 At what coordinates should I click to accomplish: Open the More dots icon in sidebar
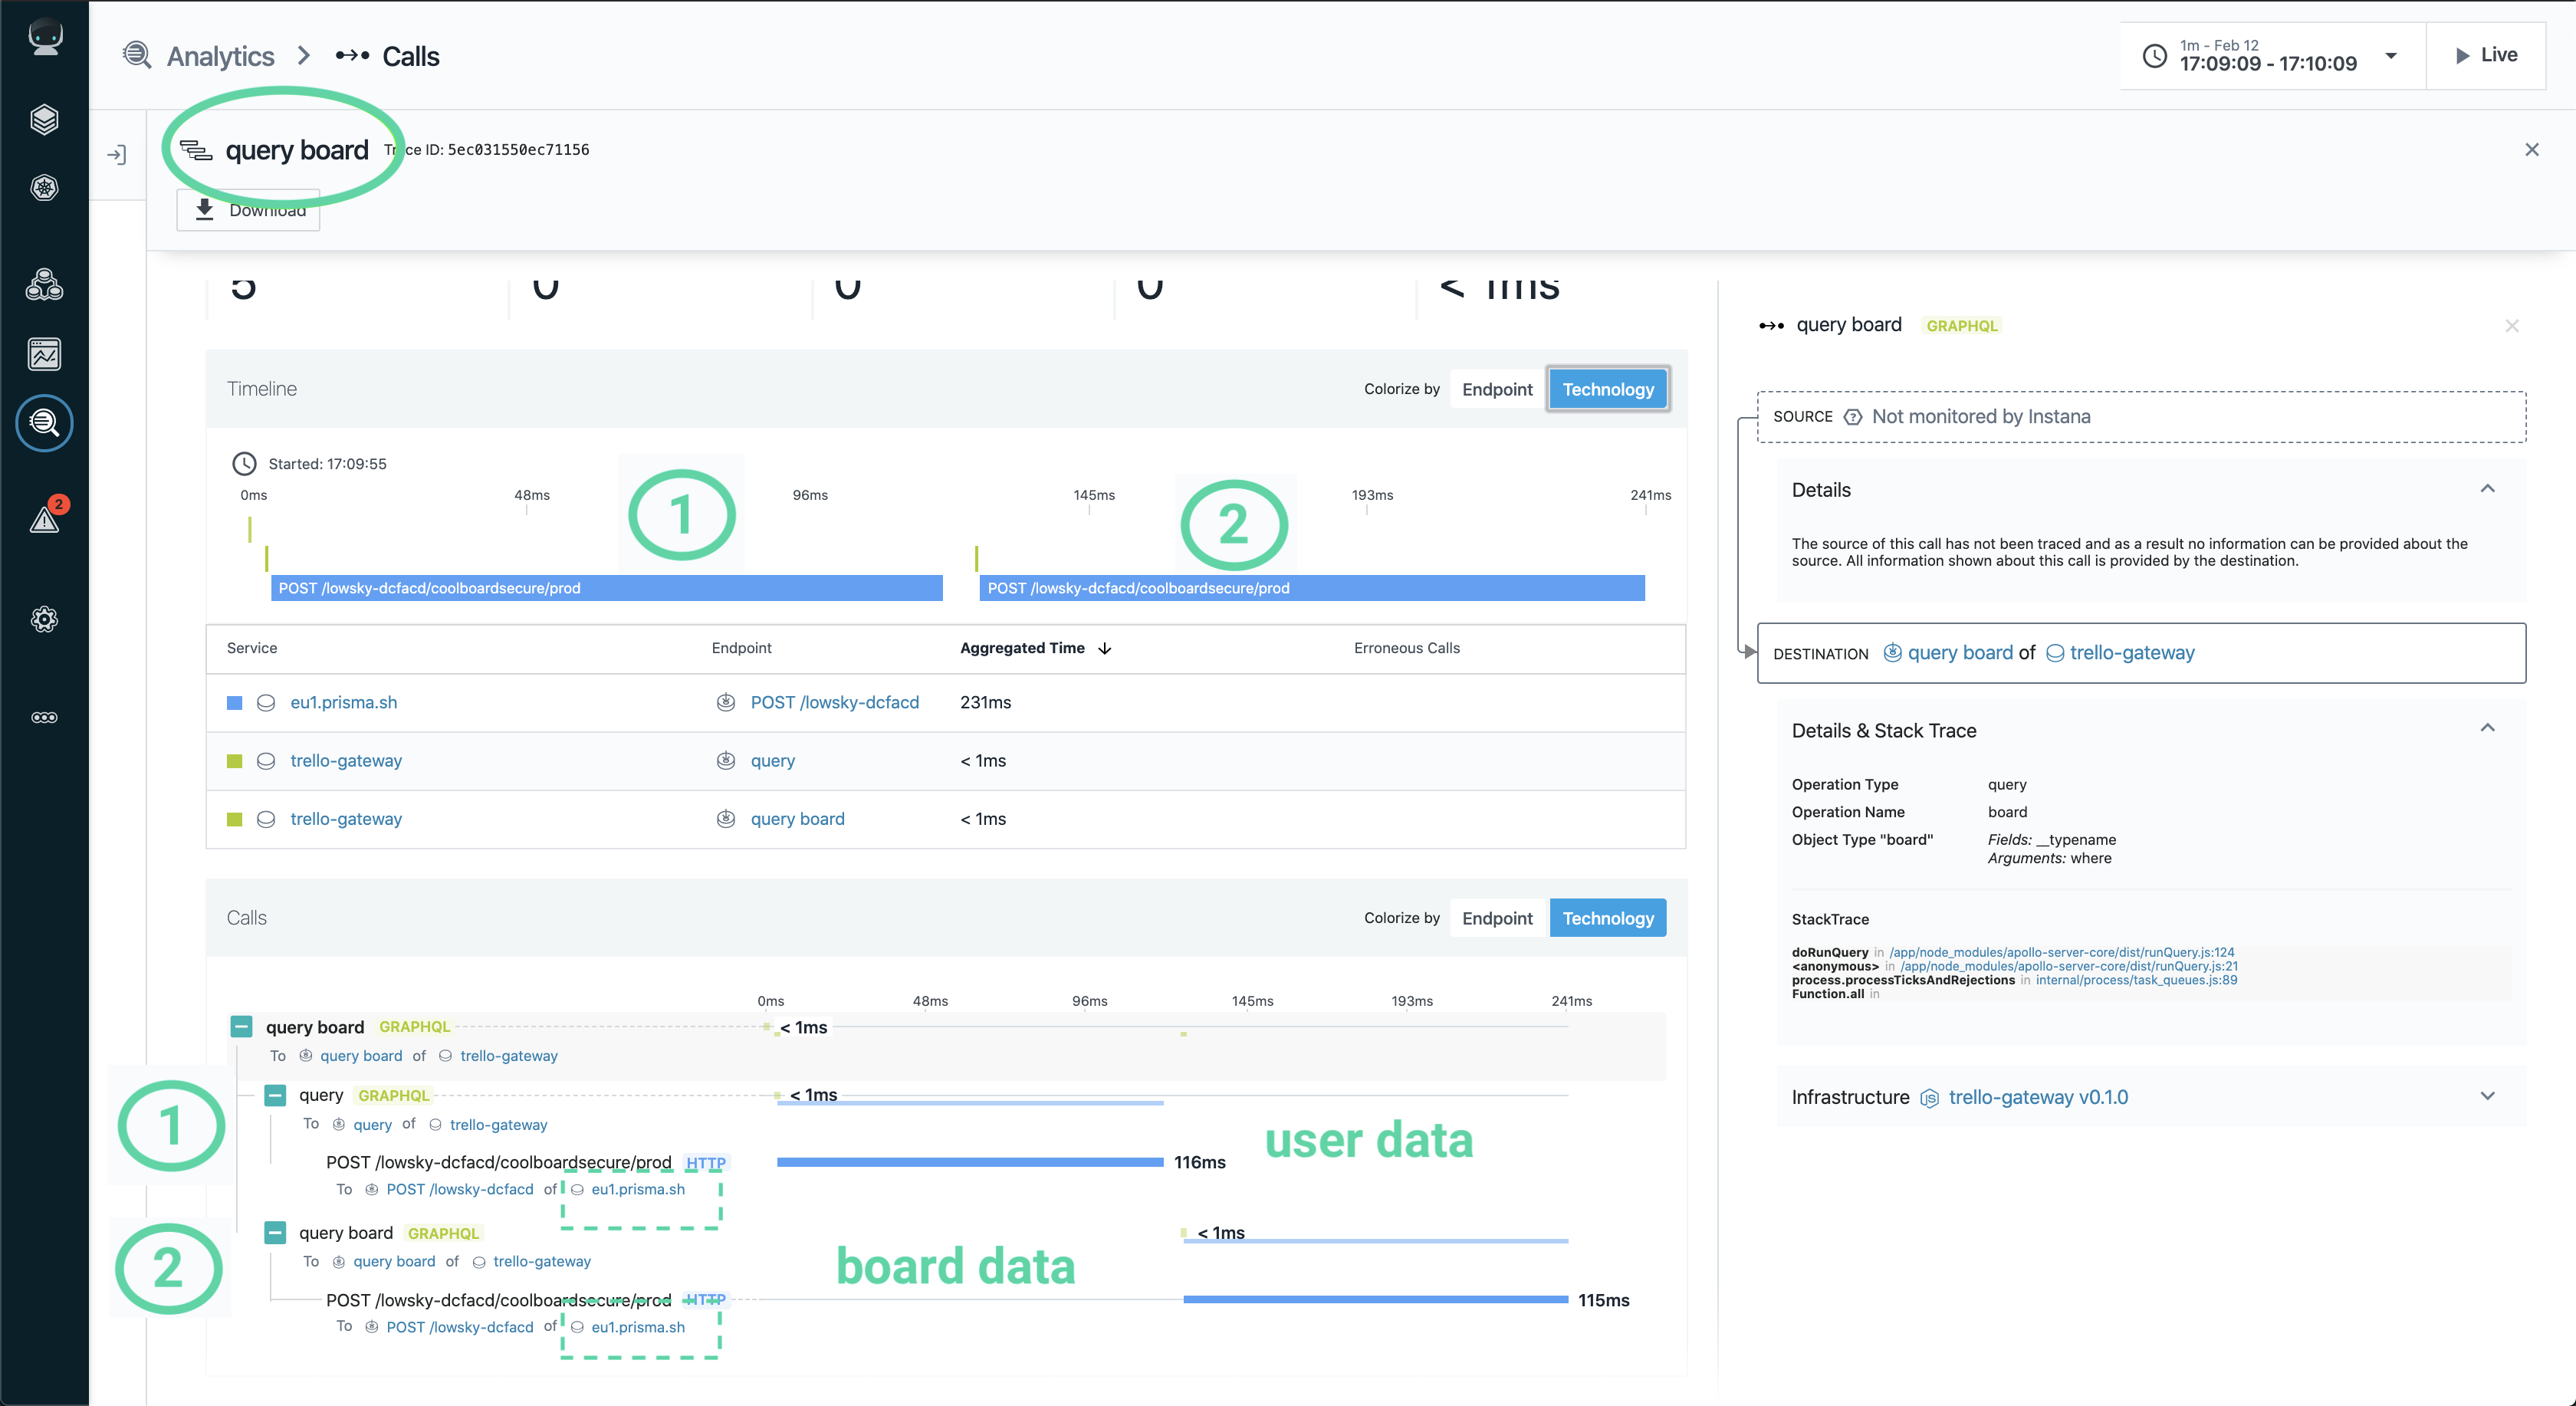(44, 717)
